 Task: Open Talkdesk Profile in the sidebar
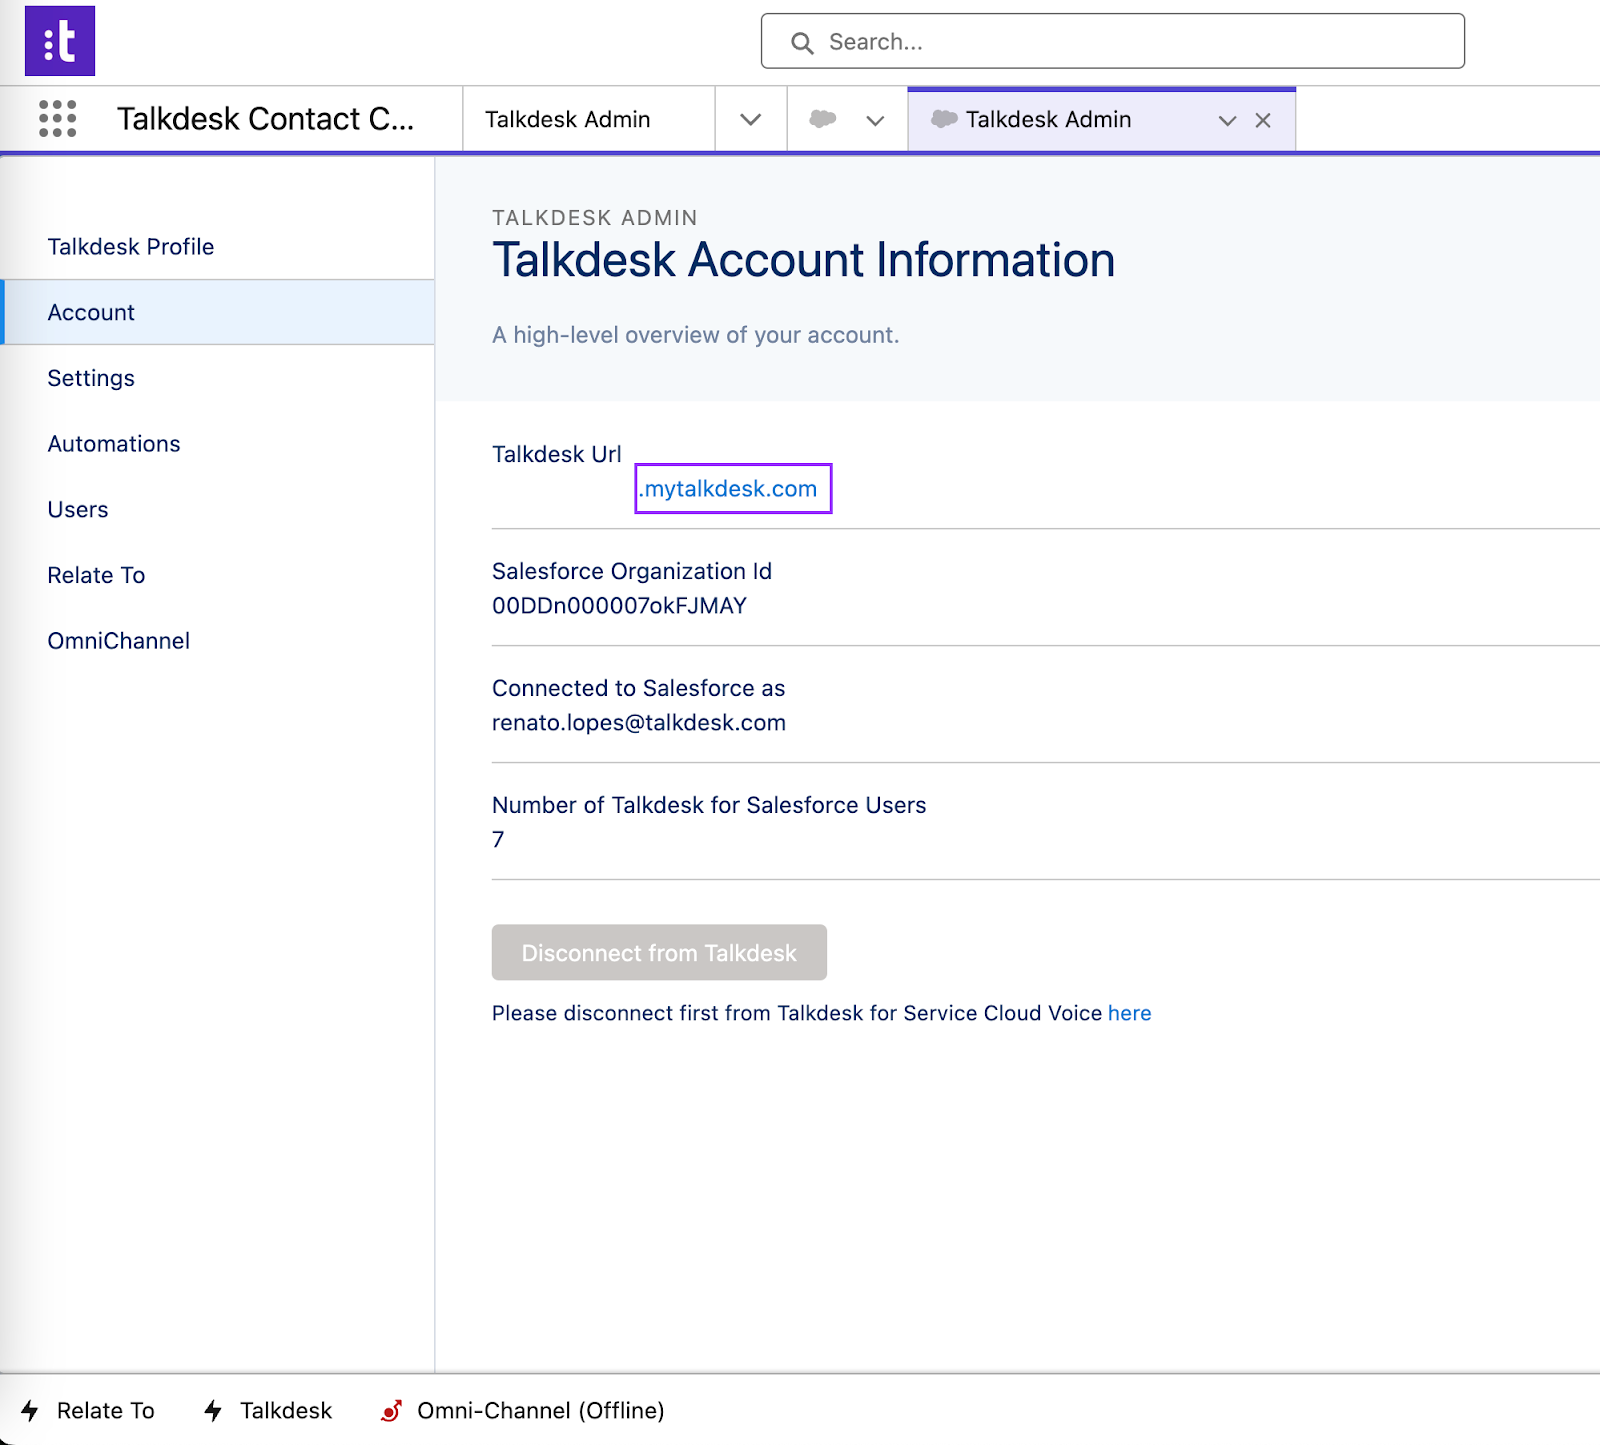pyautogui.click(x=218, y=246)
